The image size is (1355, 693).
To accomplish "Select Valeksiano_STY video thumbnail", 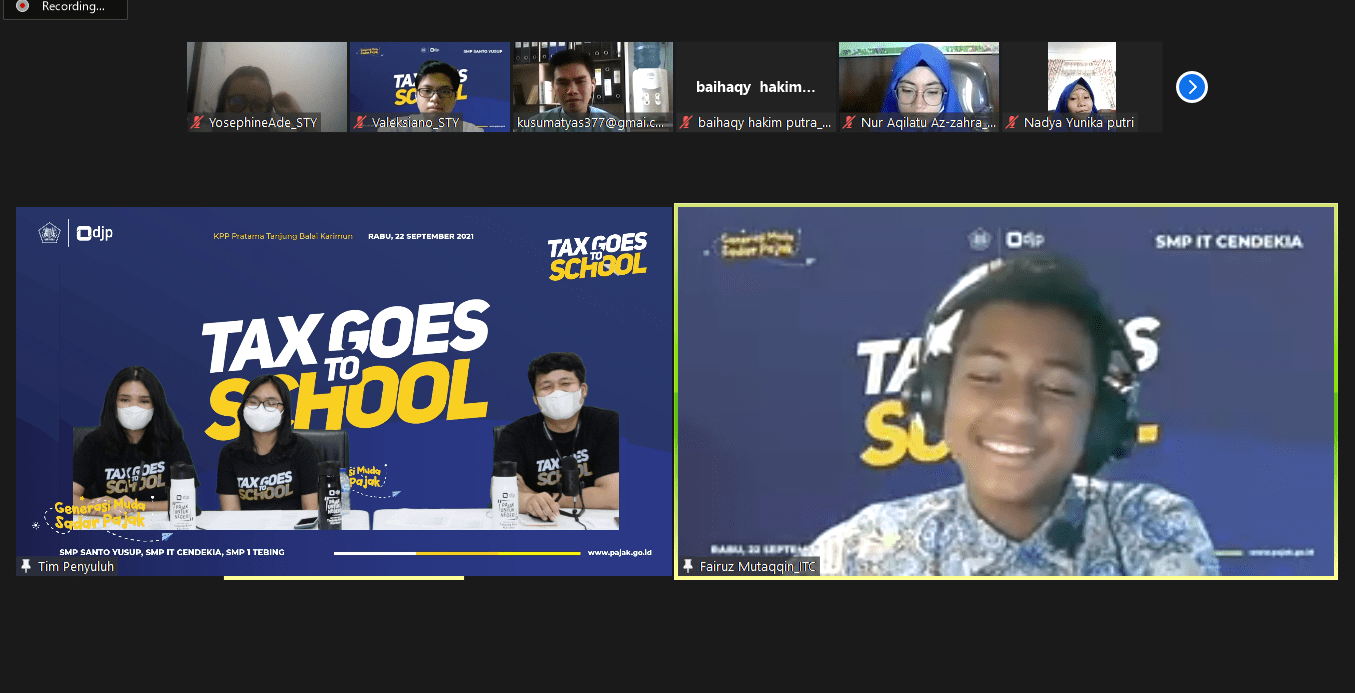I will tap(429, 80).
